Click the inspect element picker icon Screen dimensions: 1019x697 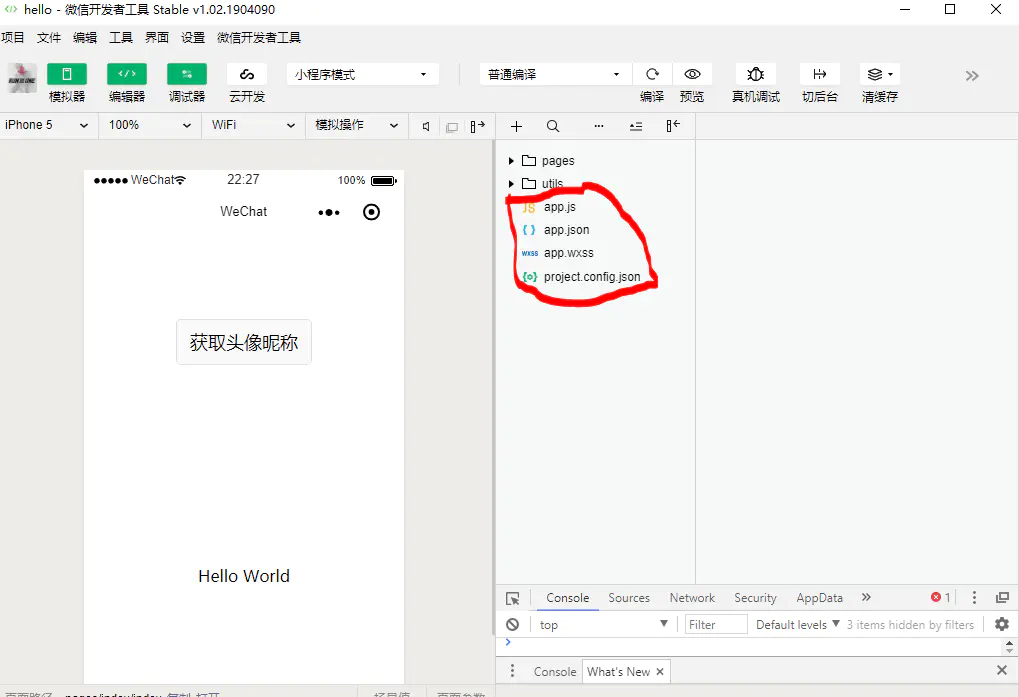(513, 598)
